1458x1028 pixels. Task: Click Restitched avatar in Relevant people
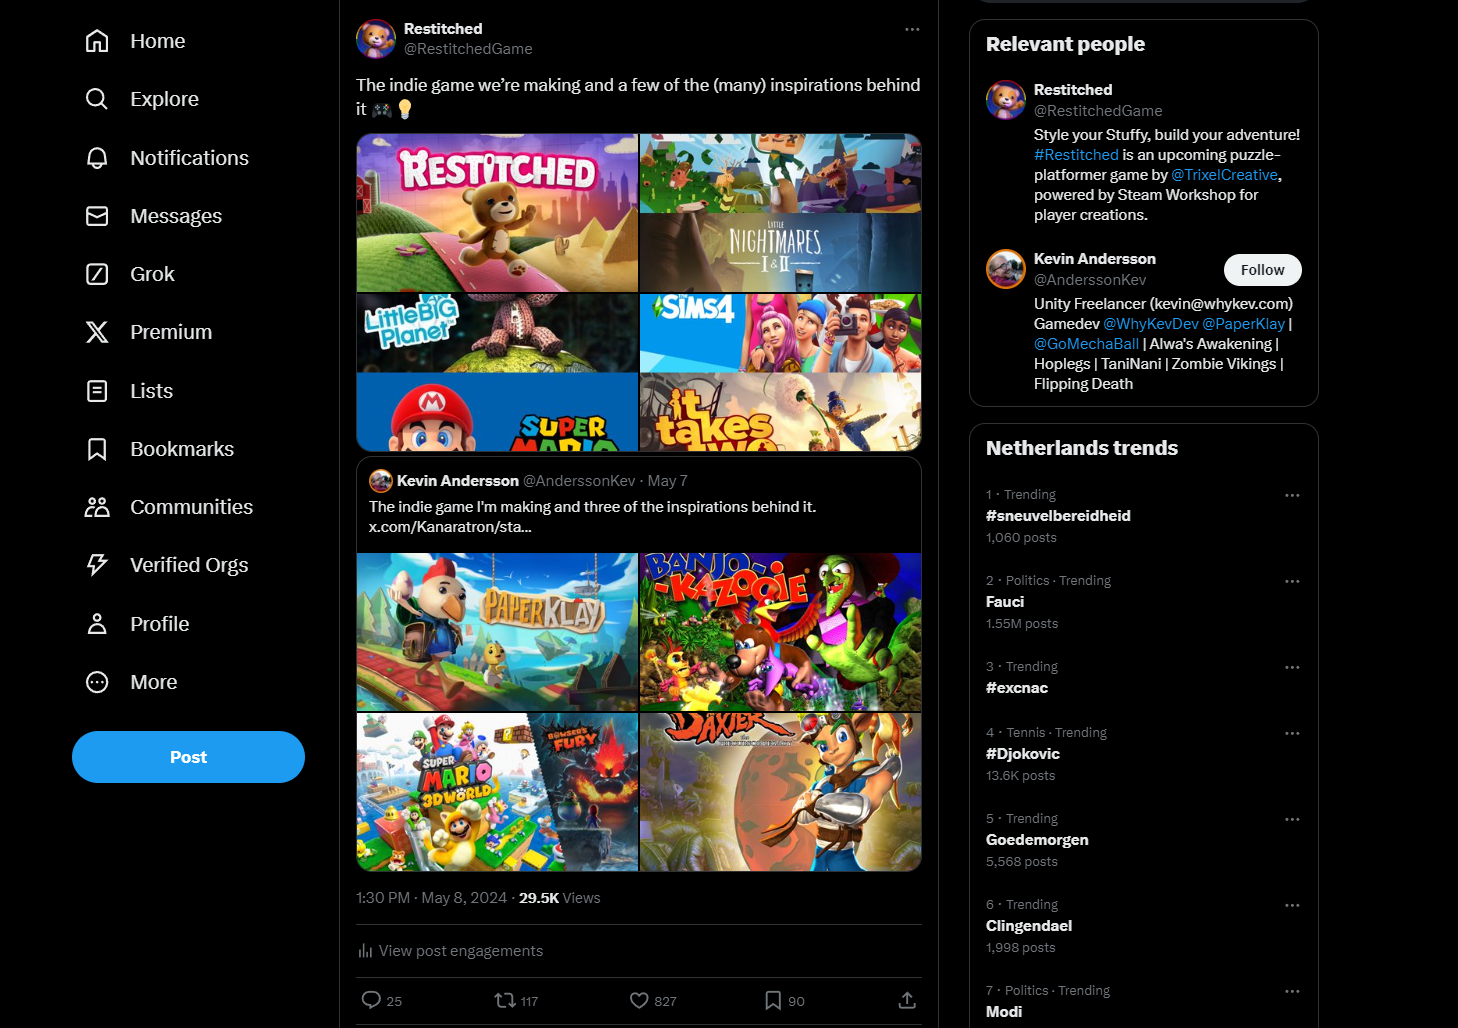point(1006,100)
